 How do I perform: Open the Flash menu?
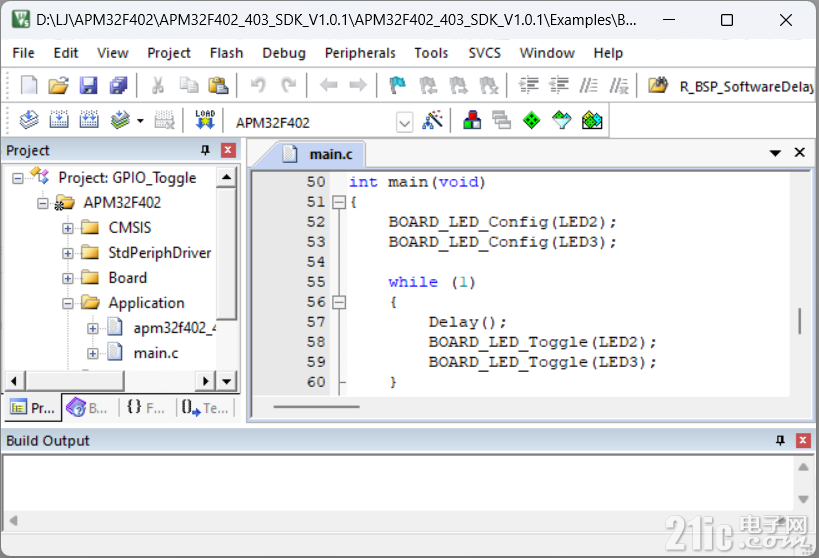[227, 53]
